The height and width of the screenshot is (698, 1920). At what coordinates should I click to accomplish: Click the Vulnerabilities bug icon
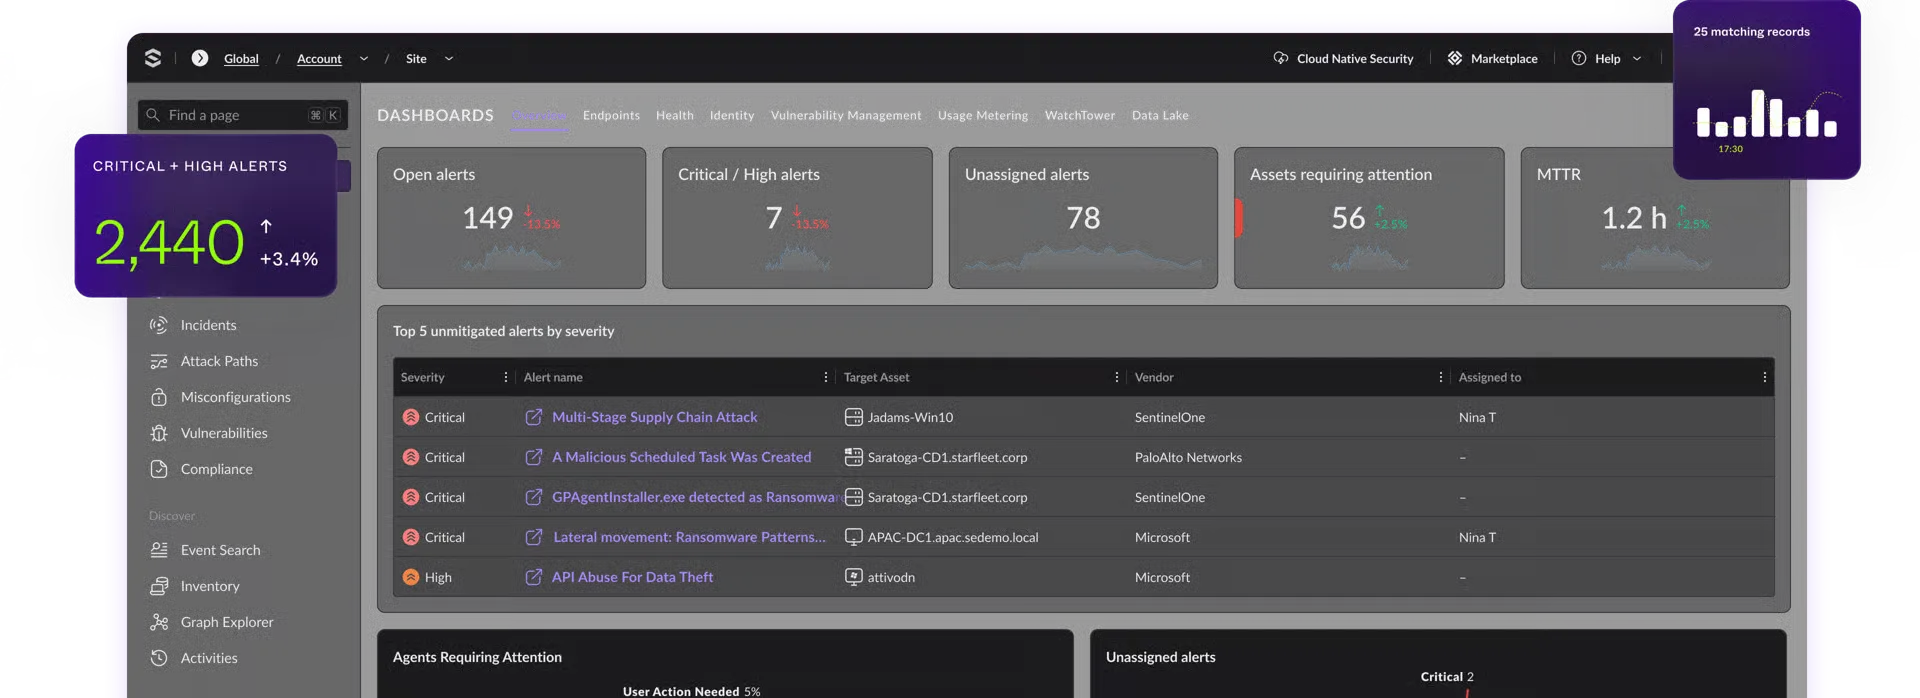tap(159, 433)
